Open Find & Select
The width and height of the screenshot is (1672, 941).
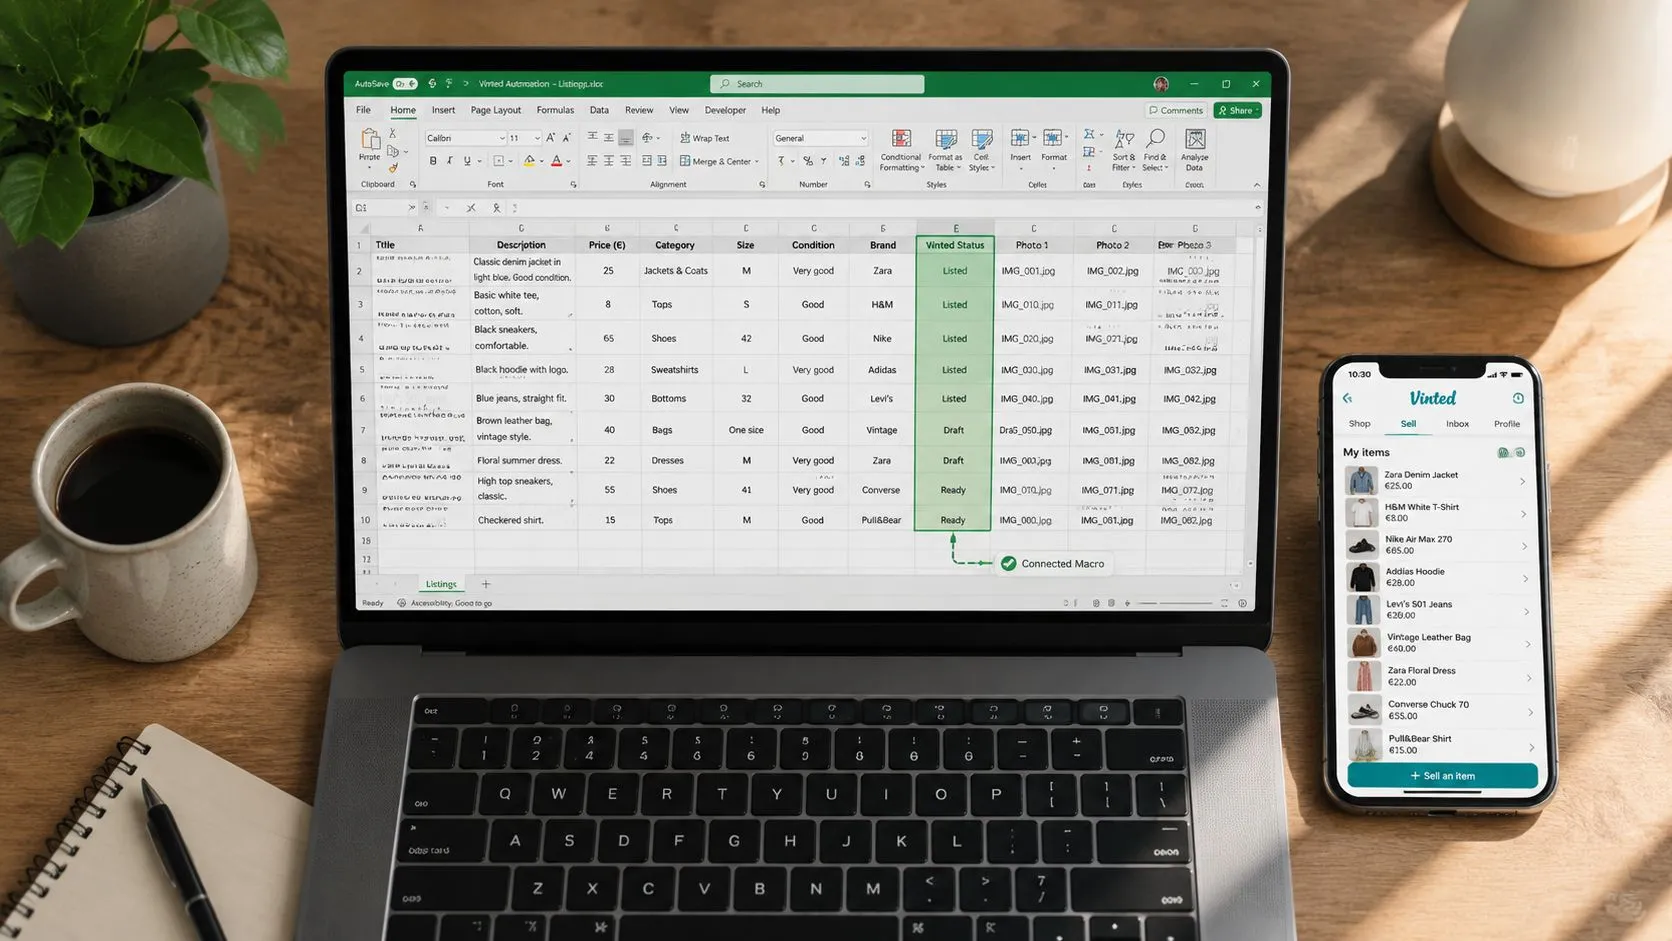click(1155, 150)
